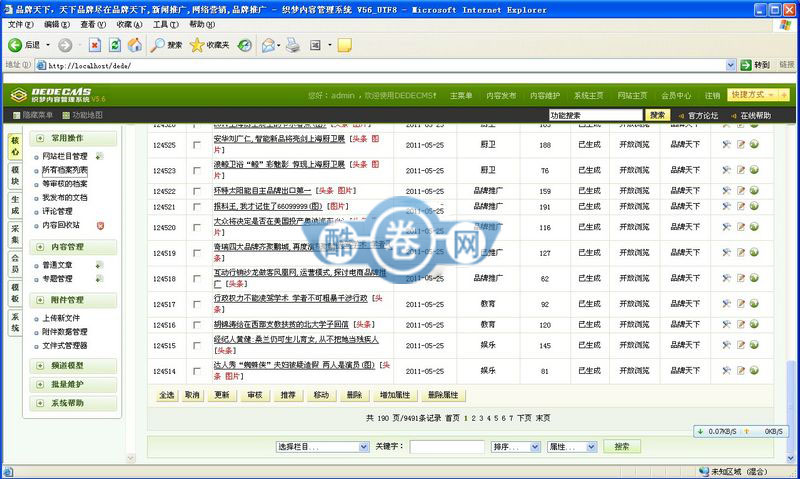Click the green preview icon in row 124514
Viewport: 800px width, 479px height.
[754, 370]
